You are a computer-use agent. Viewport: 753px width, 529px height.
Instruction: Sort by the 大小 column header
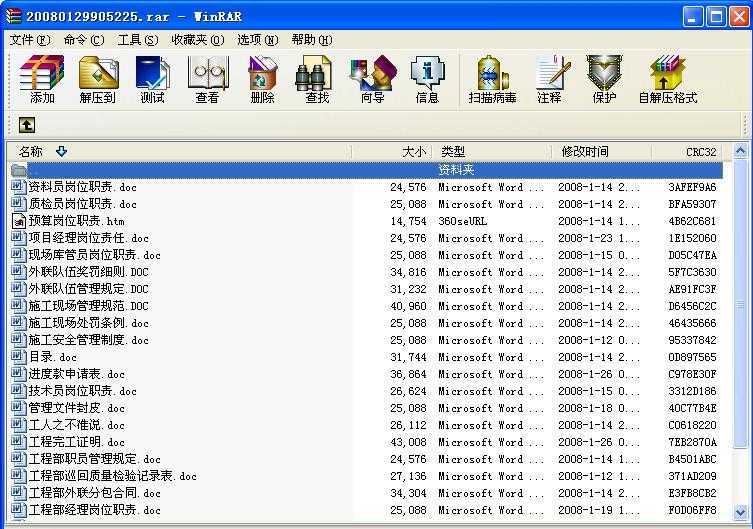click(x=393, y=152)
